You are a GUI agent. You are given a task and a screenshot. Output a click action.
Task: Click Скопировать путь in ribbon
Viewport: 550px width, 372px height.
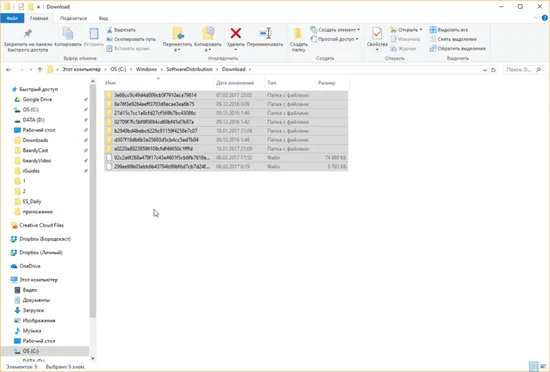pos(131,39)
